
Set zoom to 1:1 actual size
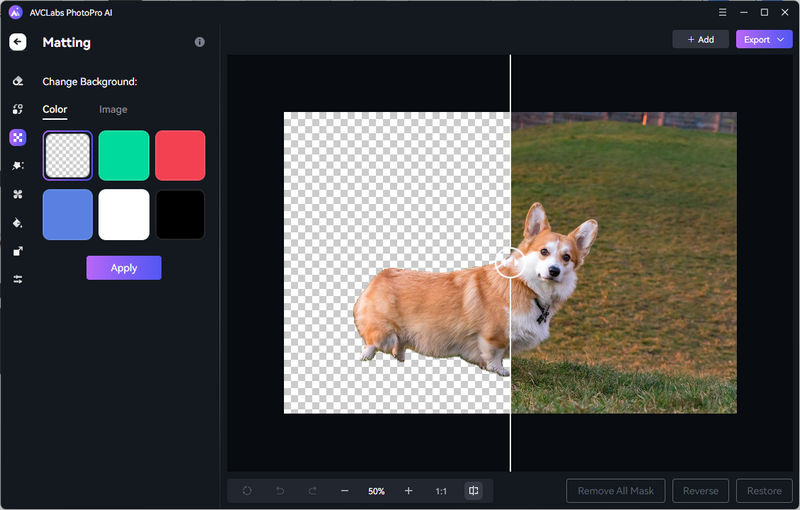click(x=441, y=491)
